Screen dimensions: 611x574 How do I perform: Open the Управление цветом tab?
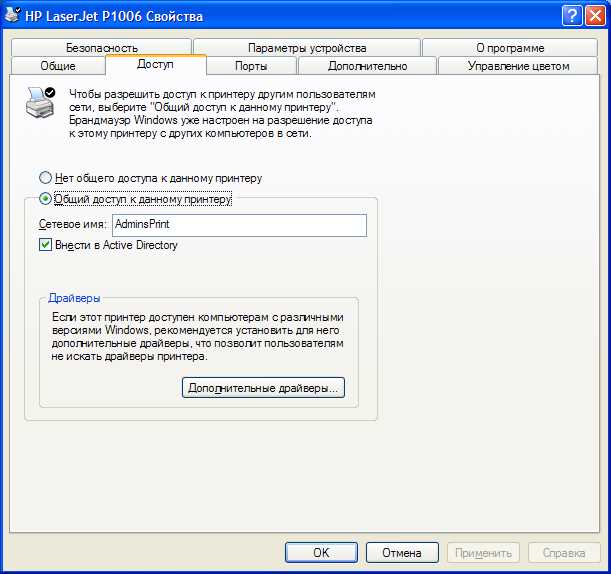pyautogui.click(x=518, y=65)
